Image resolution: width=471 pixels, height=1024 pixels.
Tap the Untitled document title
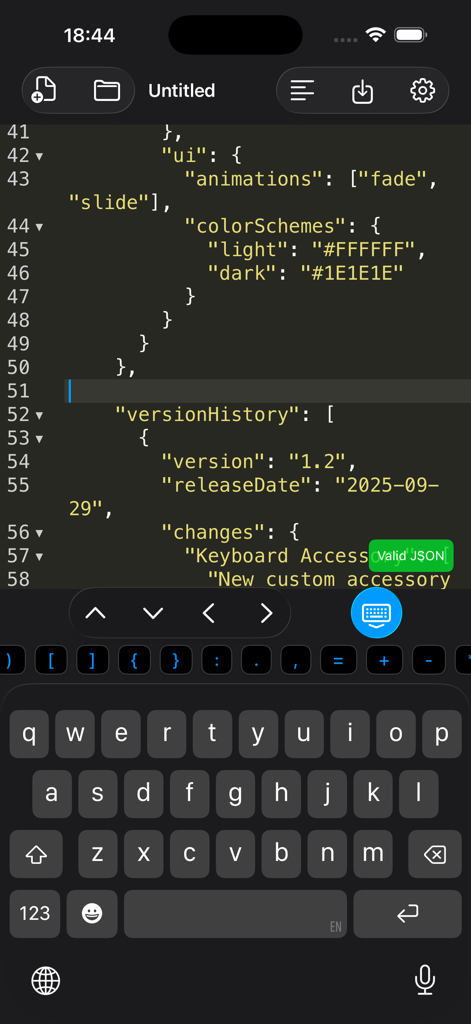(x=182, y=91)
